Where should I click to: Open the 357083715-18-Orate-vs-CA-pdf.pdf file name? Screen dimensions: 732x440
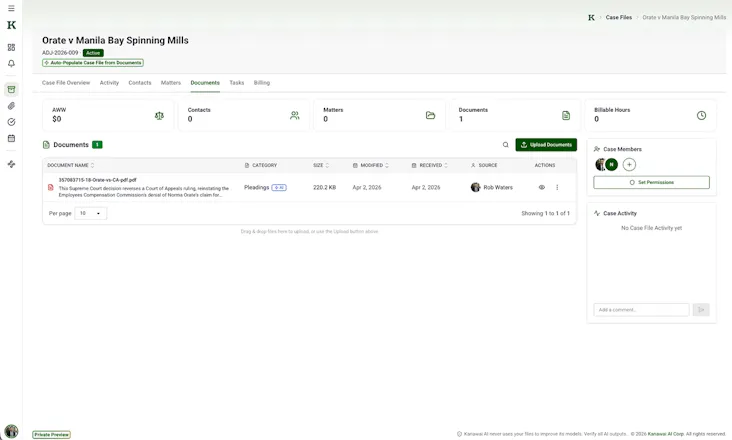tap(98, 180)
